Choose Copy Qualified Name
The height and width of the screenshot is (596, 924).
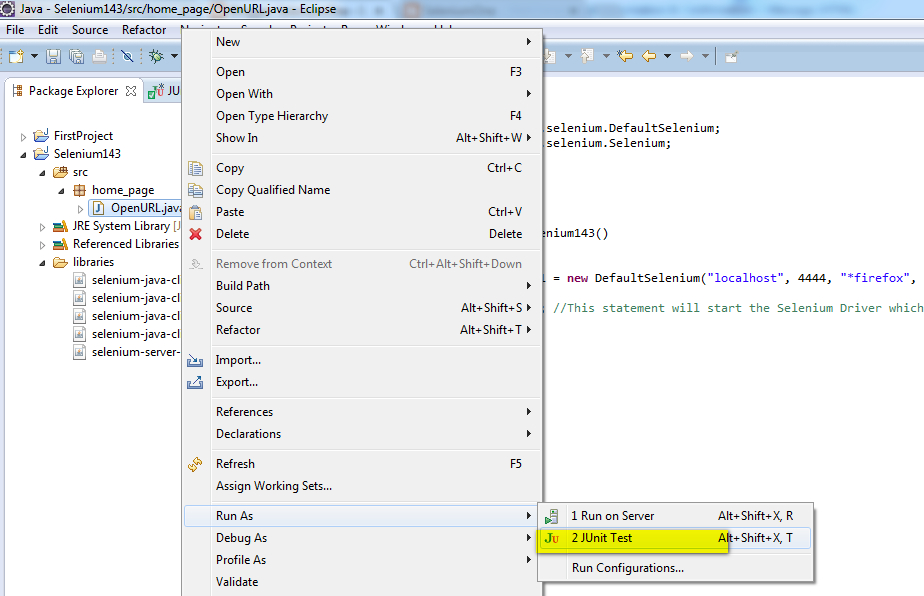[361, 190]
